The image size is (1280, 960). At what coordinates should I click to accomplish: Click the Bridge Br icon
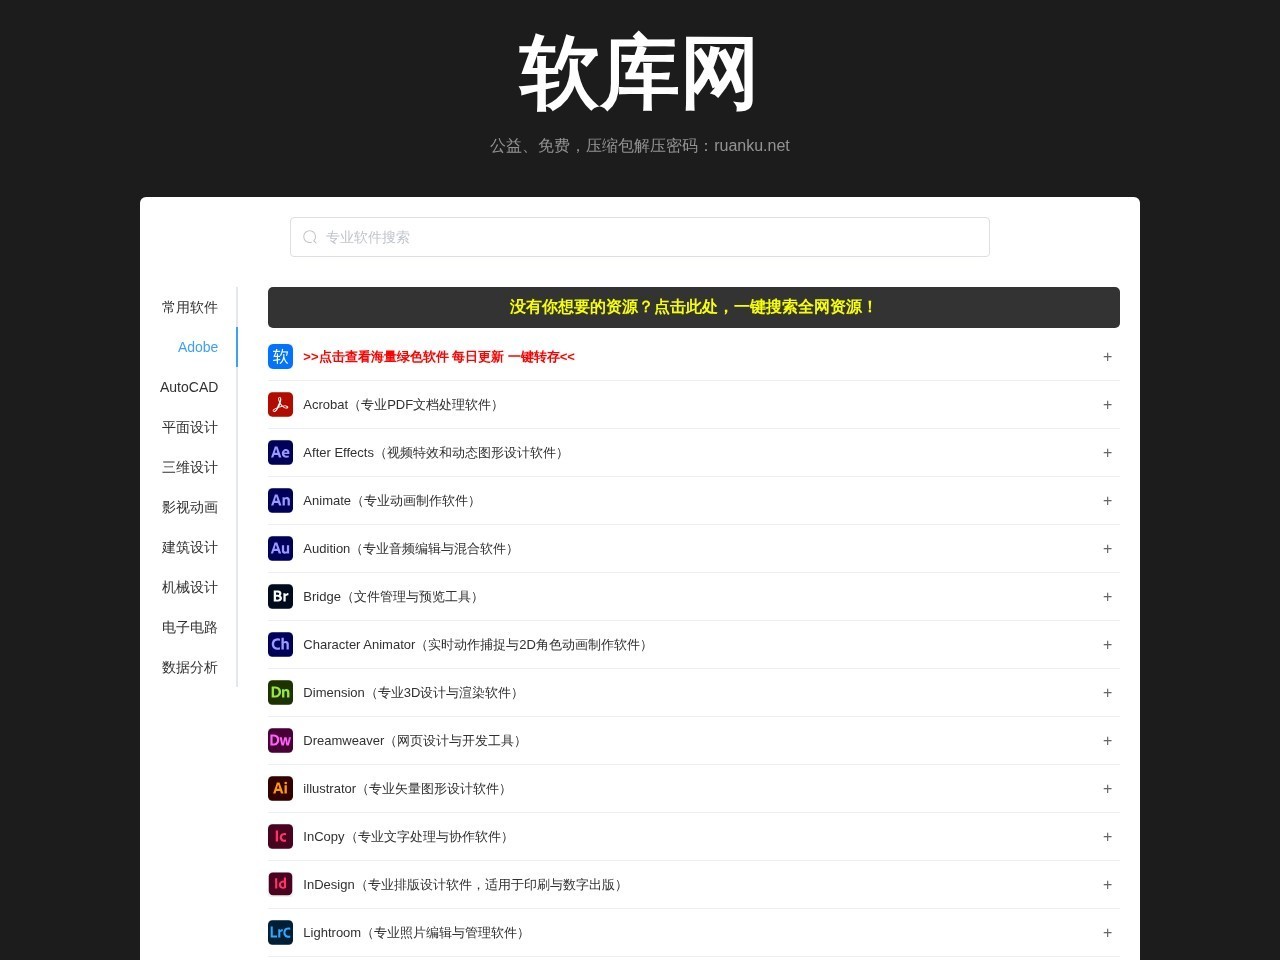click(x=280, y=596)
